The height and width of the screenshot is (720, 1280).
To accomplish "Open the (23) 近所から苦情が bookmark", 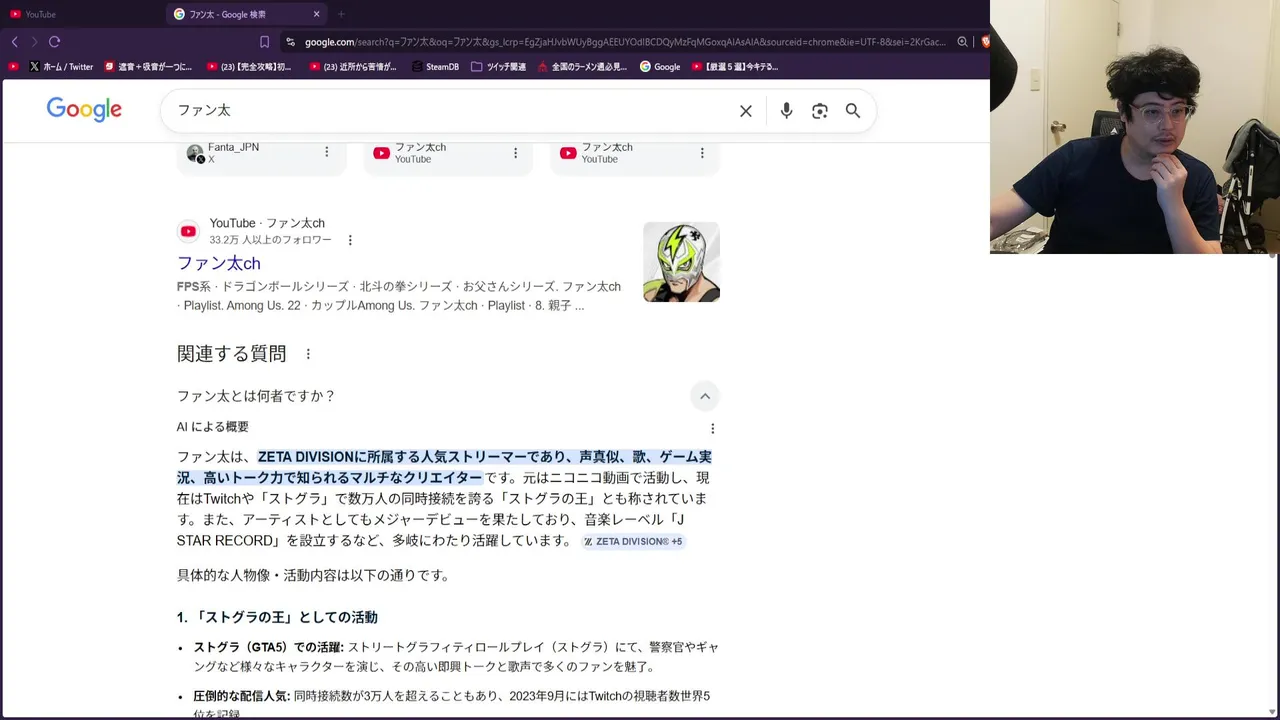I will (x=353, y=67).
